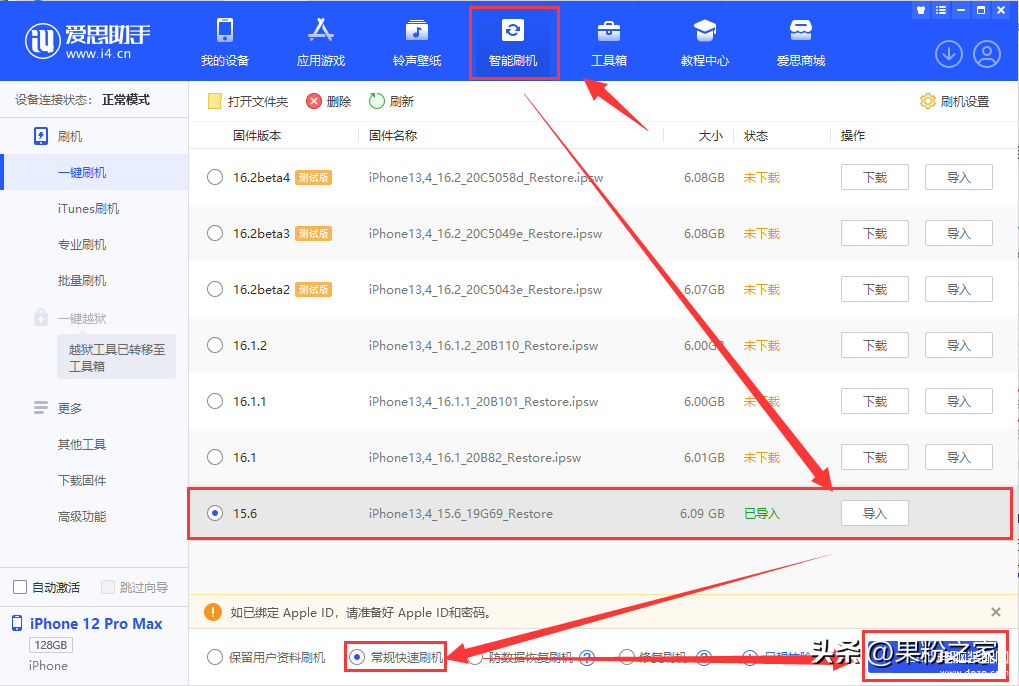The height and width of the screenshot is (686, 1019).
Task: Select the 16.1.2 firmware radio button
Action: 215,345
